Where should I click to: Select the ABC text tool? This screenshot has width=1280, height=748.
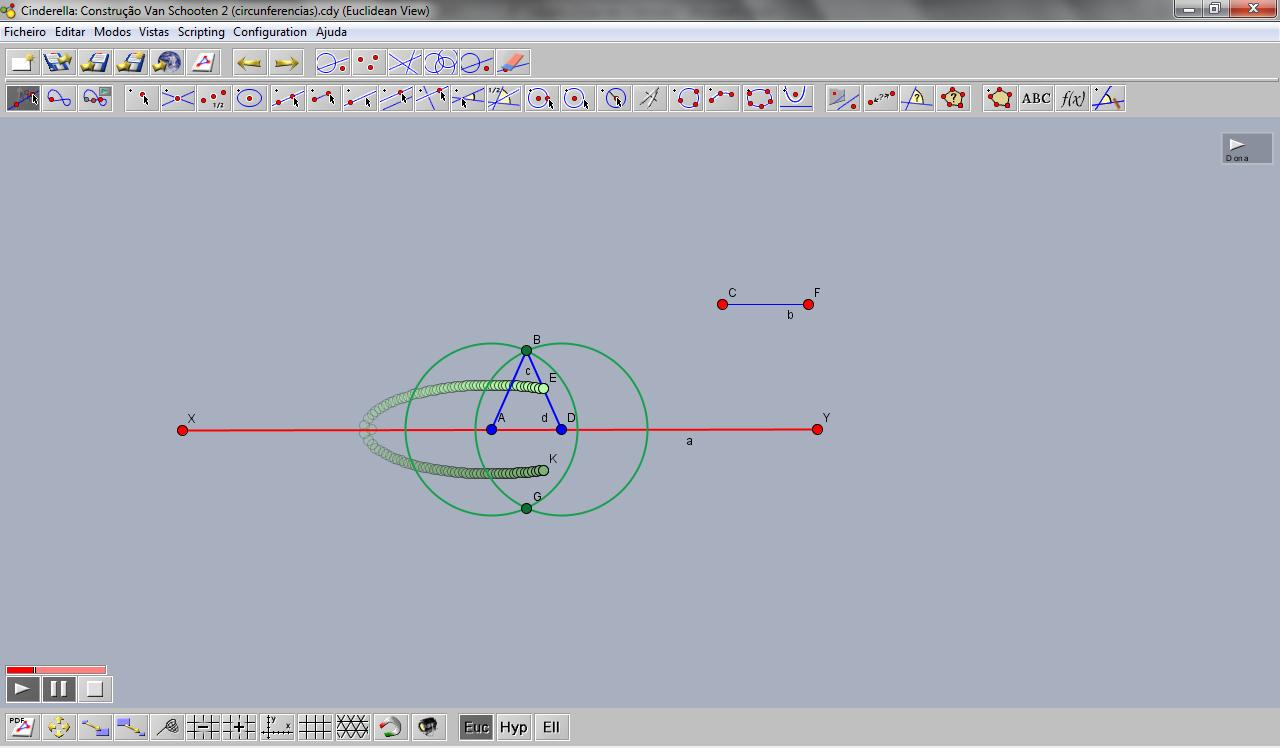(1036, 98)
